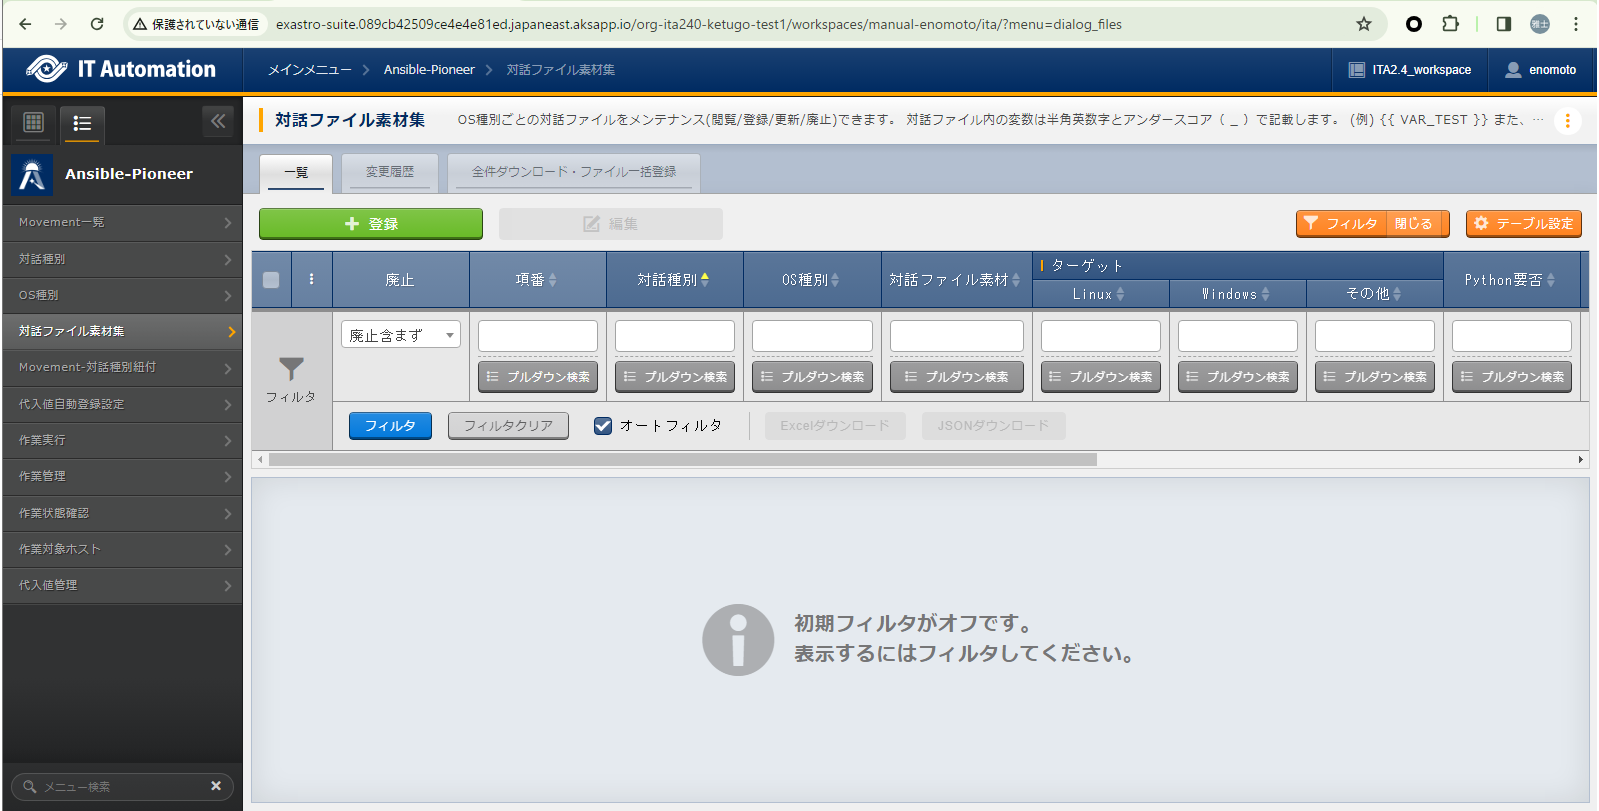The image size is (1599, 811).
Task: Bookmark this page with star icon
Action: coord(1363,24)
